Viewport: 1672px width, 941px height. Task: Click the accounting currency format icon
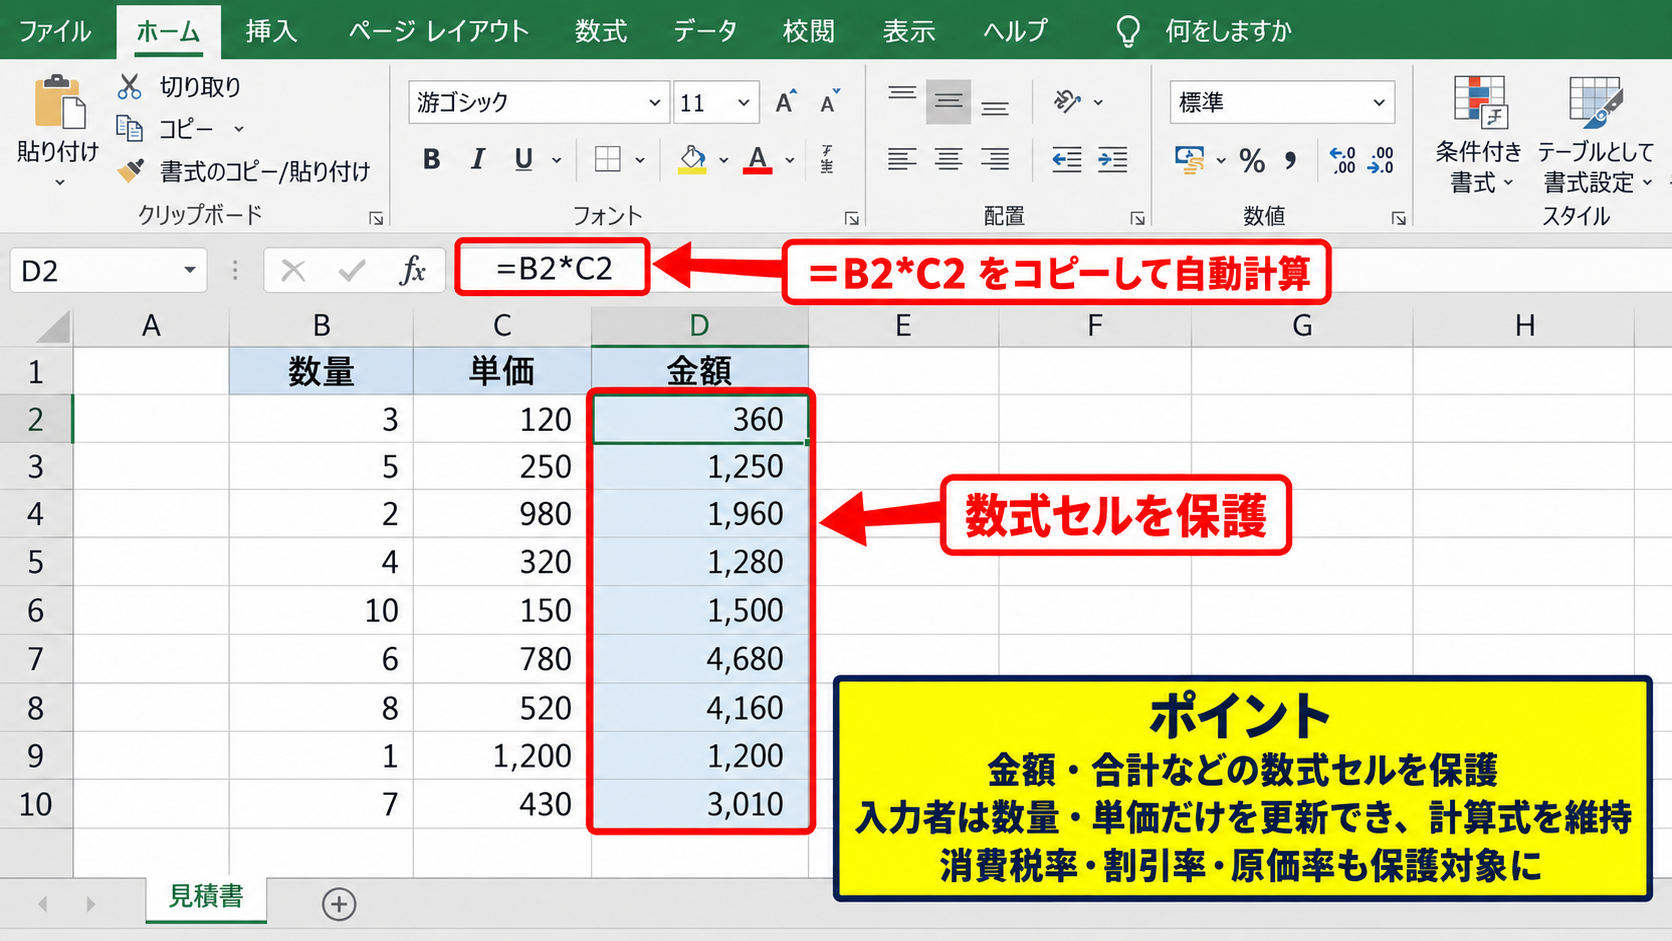(x=1190, y=160)
